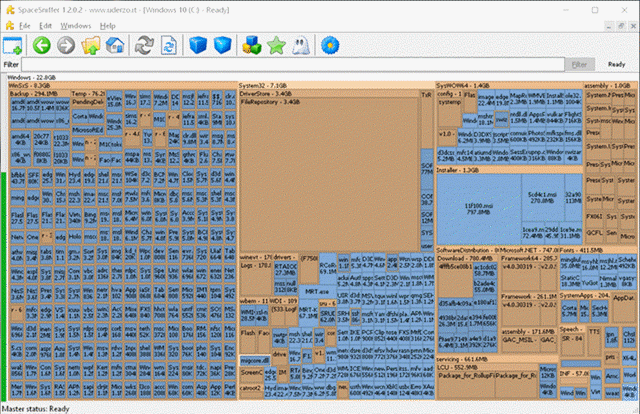Select the PendingDel folder in Temp

88,104
